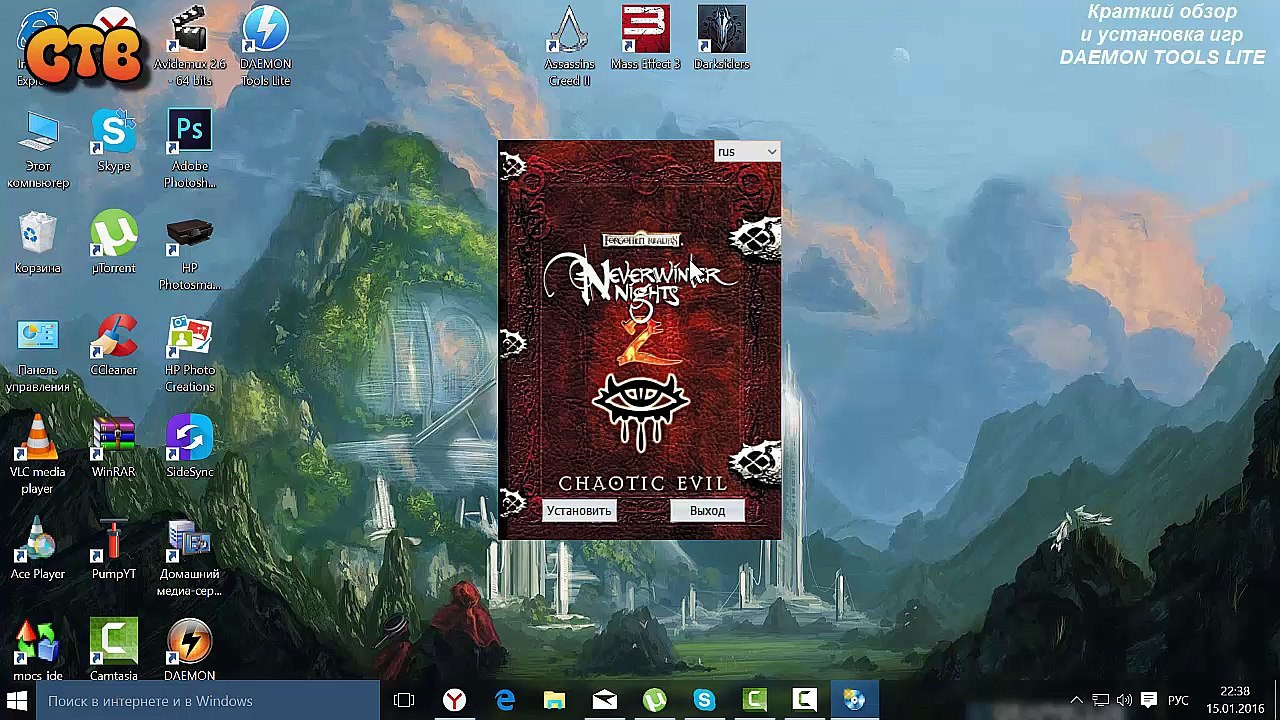Launch Yandex Browser from the taskbar
Screen dimensions: 1280x720
click(455, 701)
